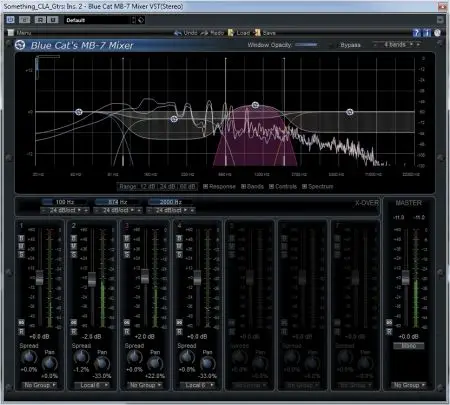This screenshot has height=405, width=450.
Task: Click the Load preset folder icon
Action: pyautogui.click(x=231, y=33)
